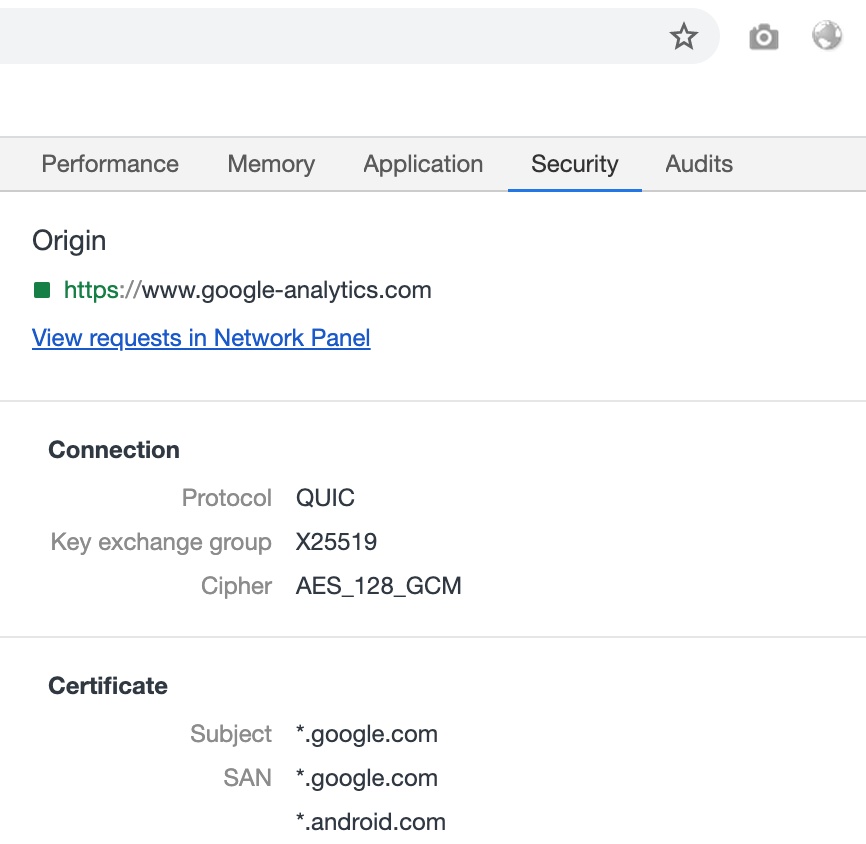Click the Connection section heading
866x844 pixels.
(x=113, y=450)
